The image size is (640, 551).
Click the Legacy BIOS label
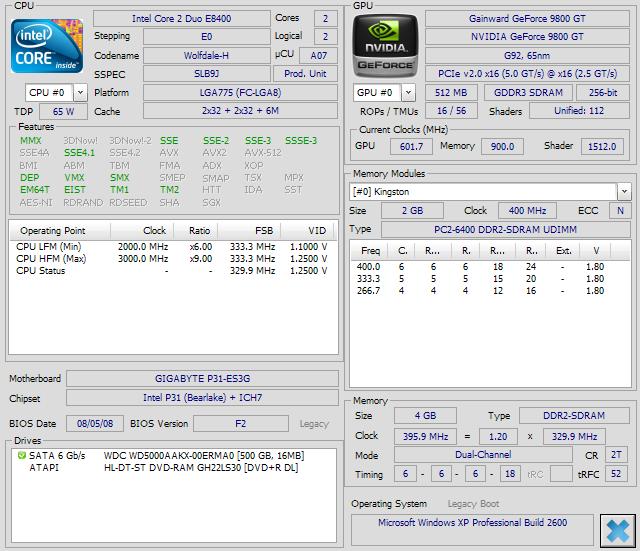(314, 424)
